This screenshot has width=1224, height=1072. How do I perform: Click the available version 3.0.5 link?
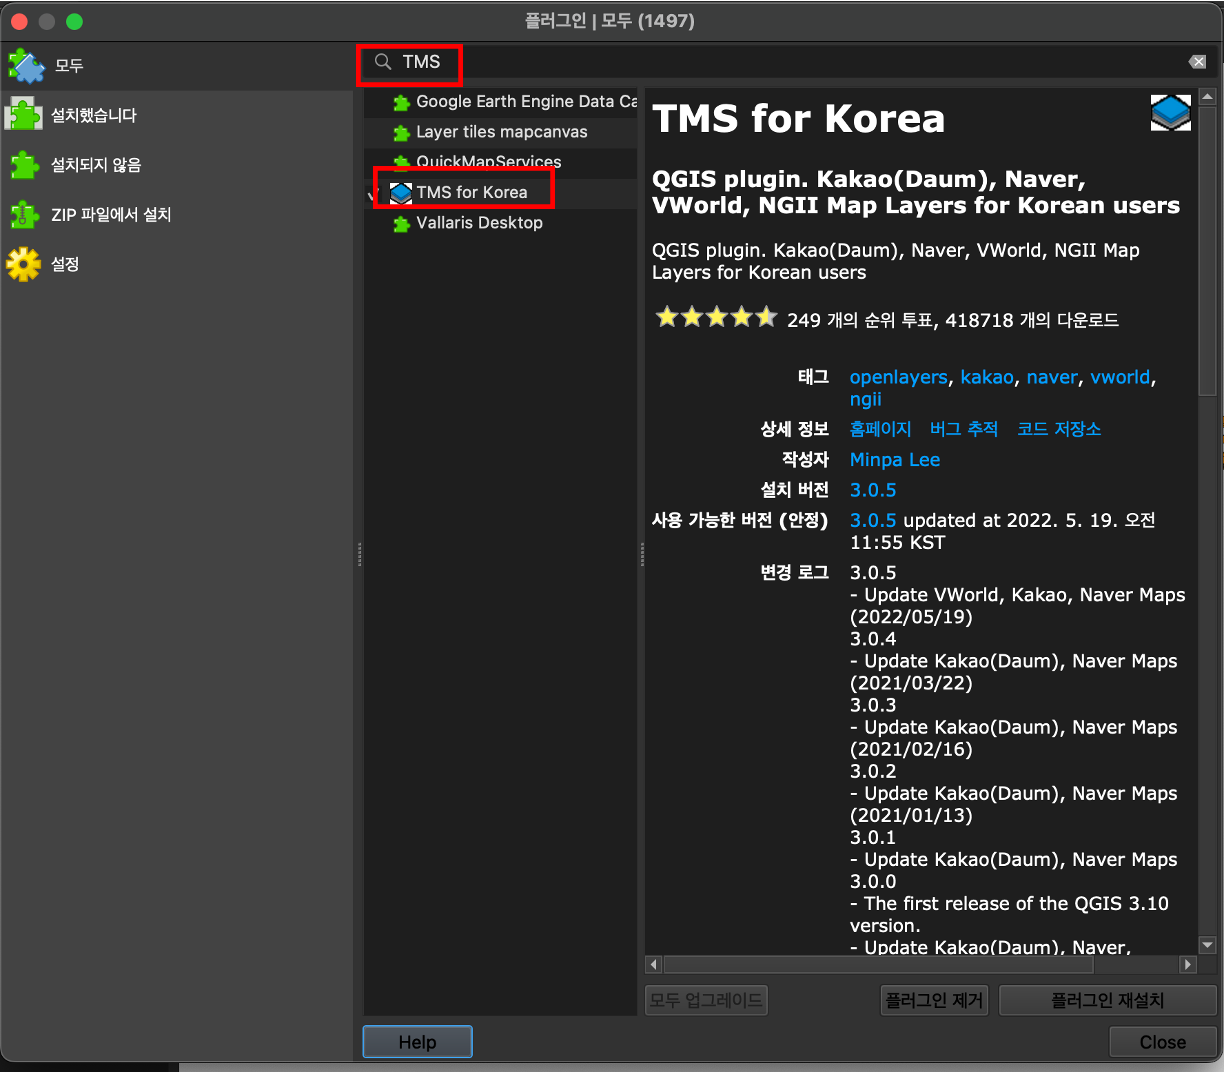pos(873,520)
